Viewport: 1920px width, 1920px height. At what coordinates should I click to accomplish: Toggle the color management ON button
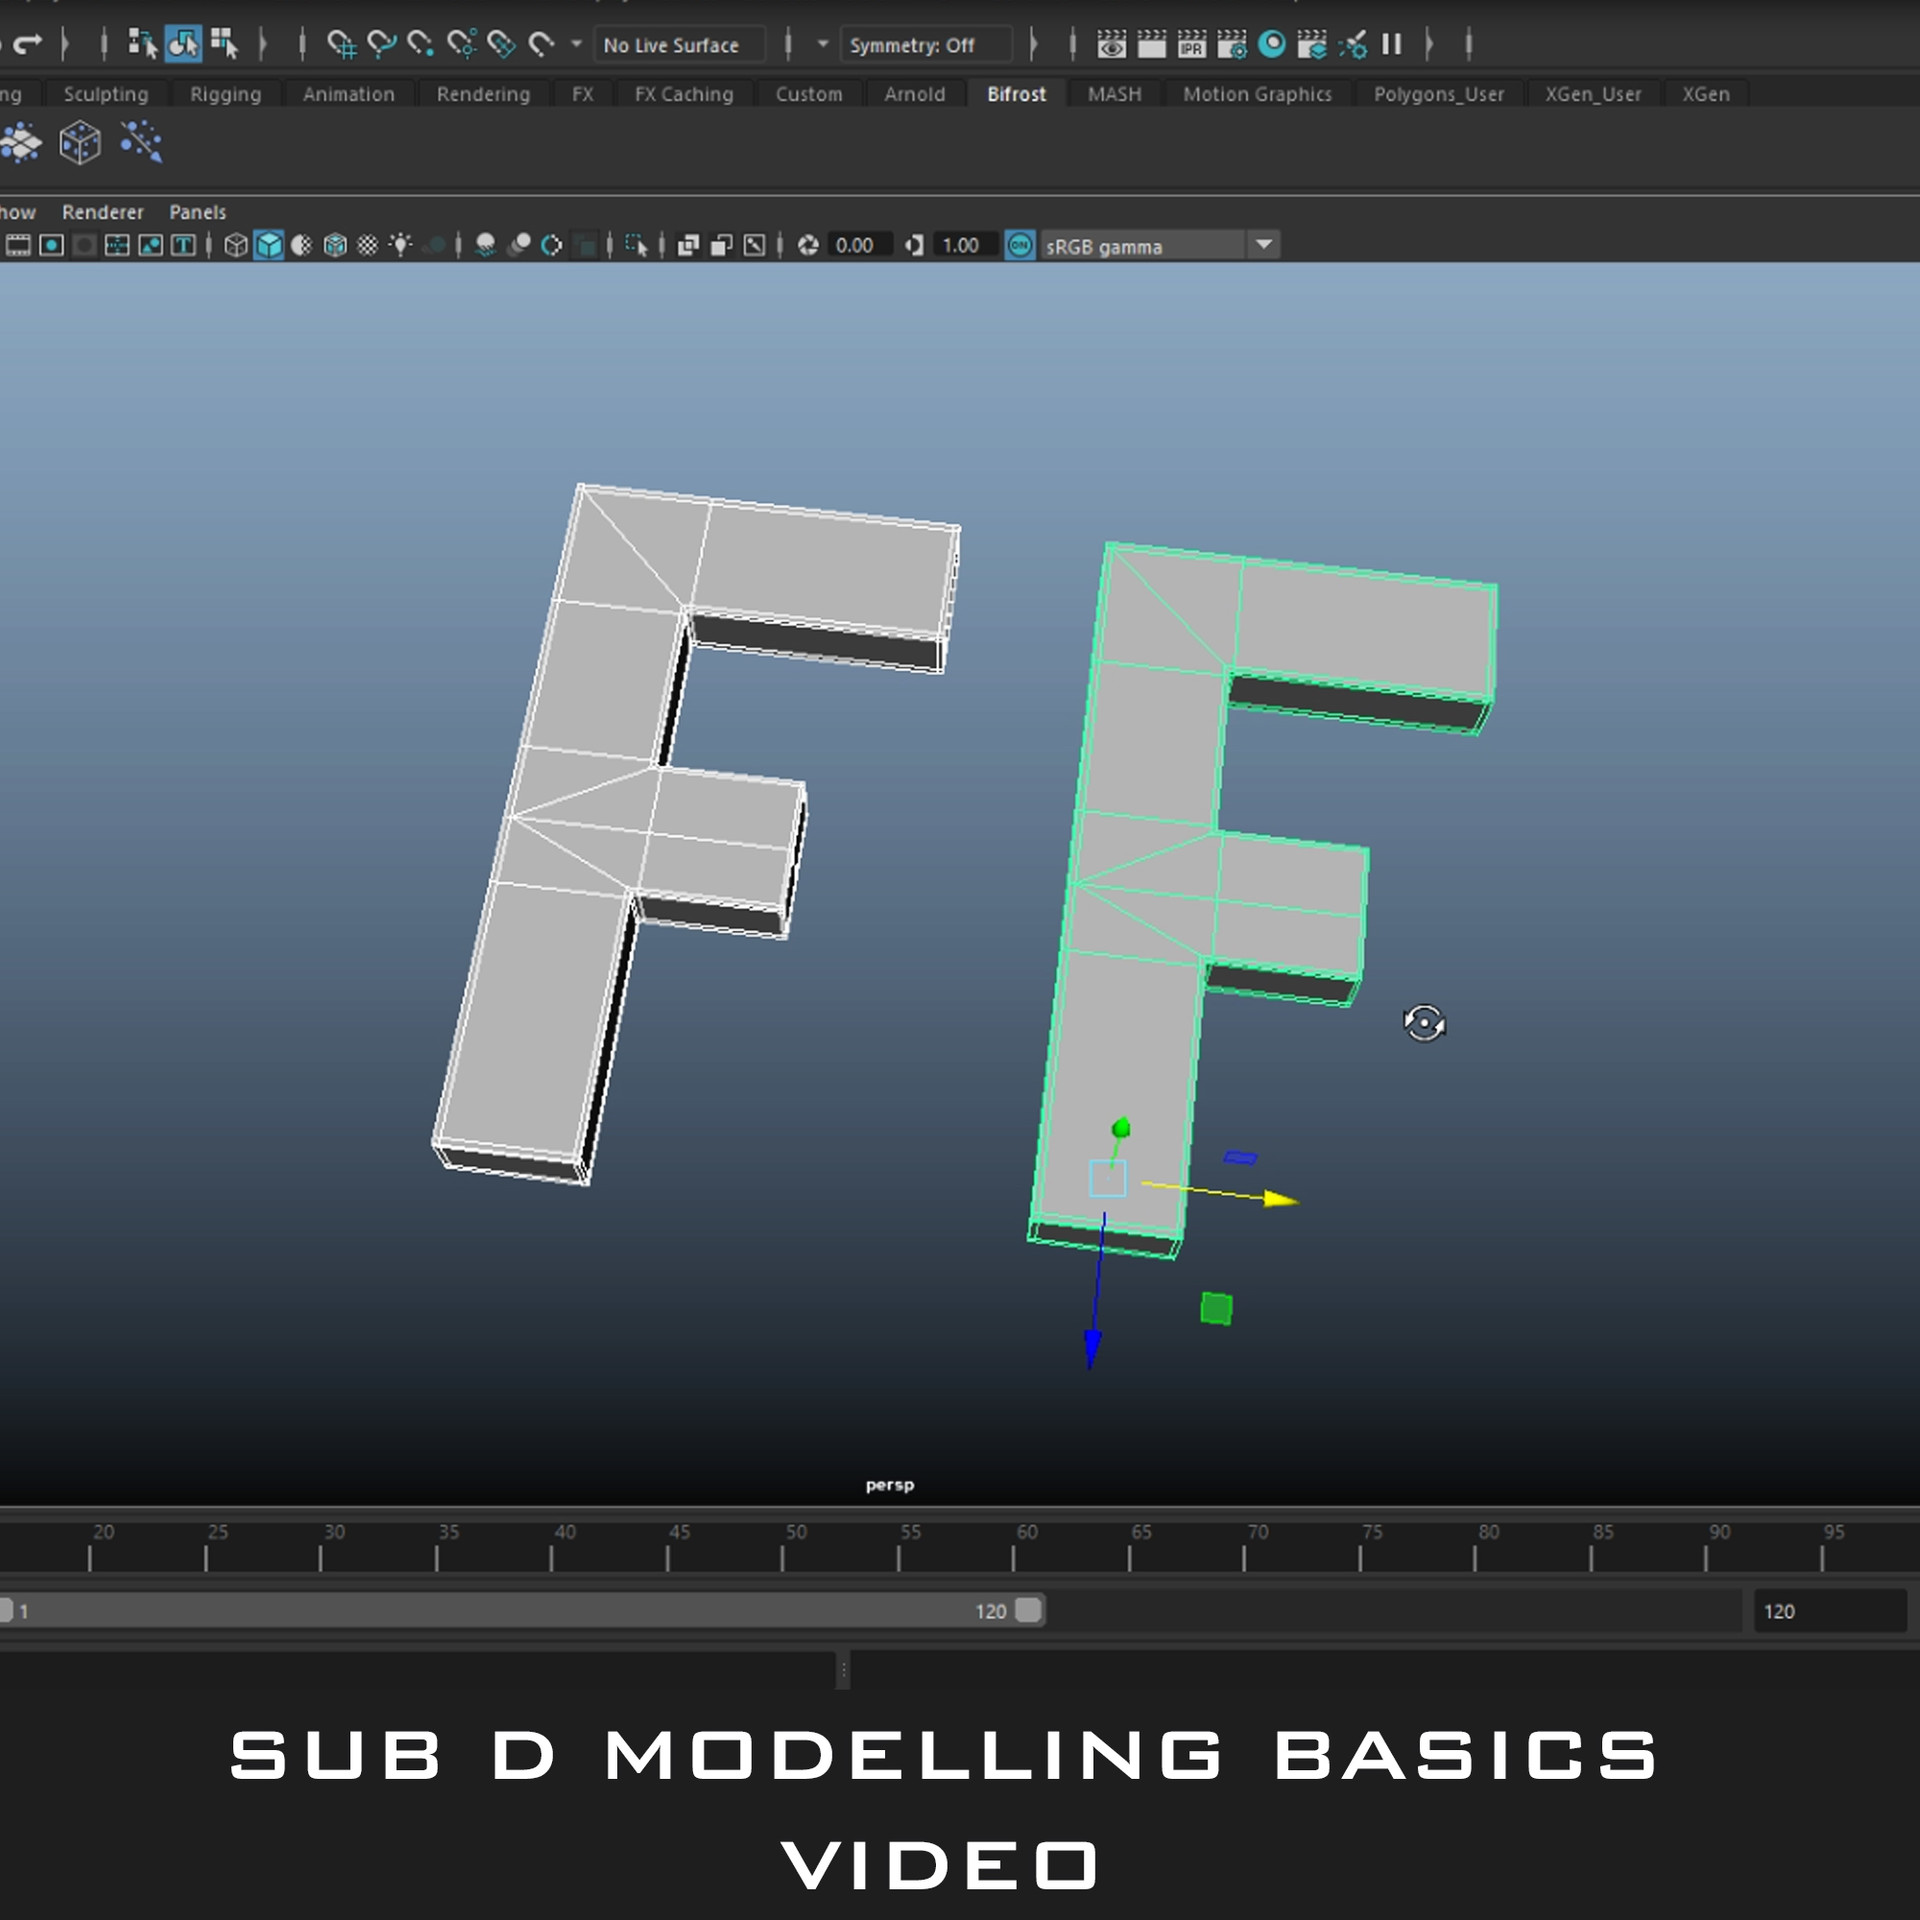(x=1020, y=245)
